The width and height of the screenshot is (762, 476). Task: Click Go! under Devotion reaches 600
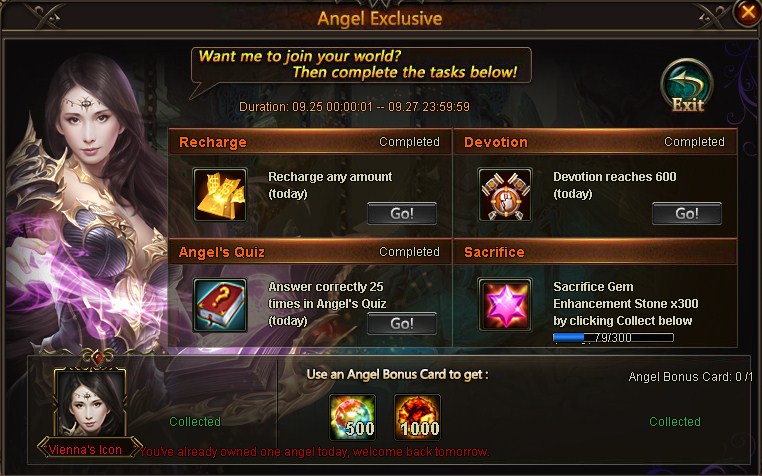687,213
